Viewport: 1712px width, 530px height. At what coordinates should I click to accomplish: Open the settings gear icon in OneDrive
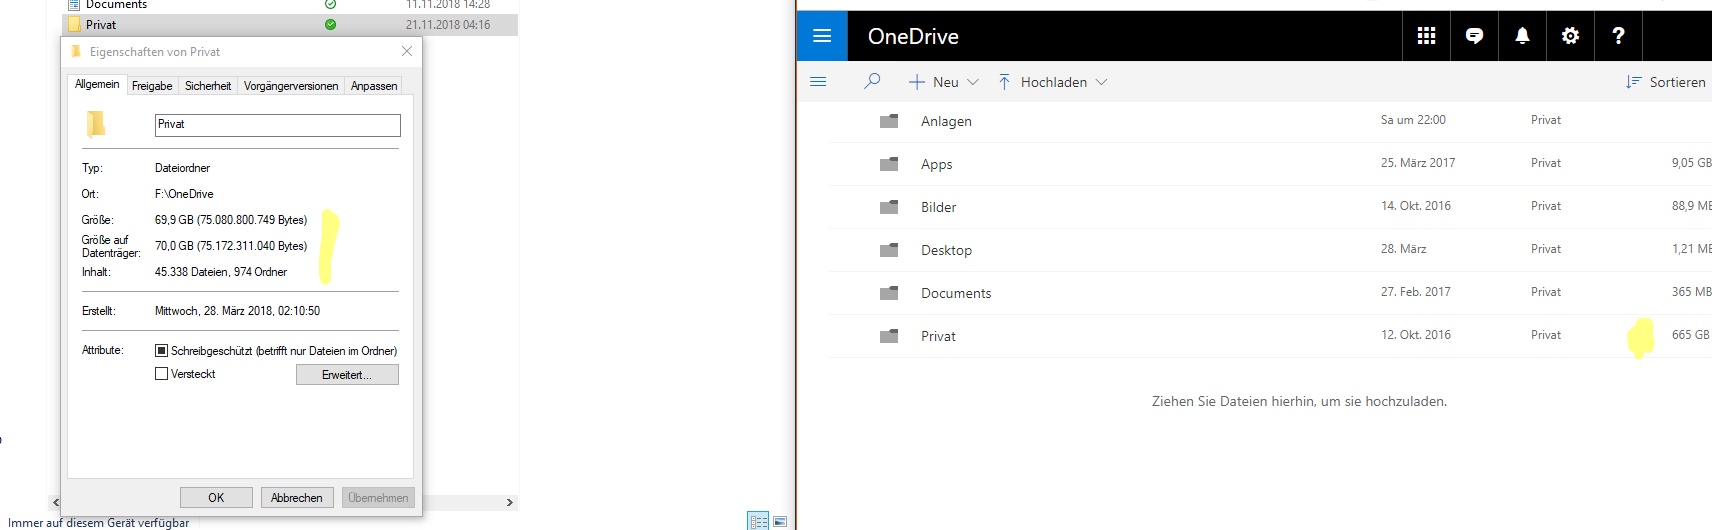(1570, 36)
